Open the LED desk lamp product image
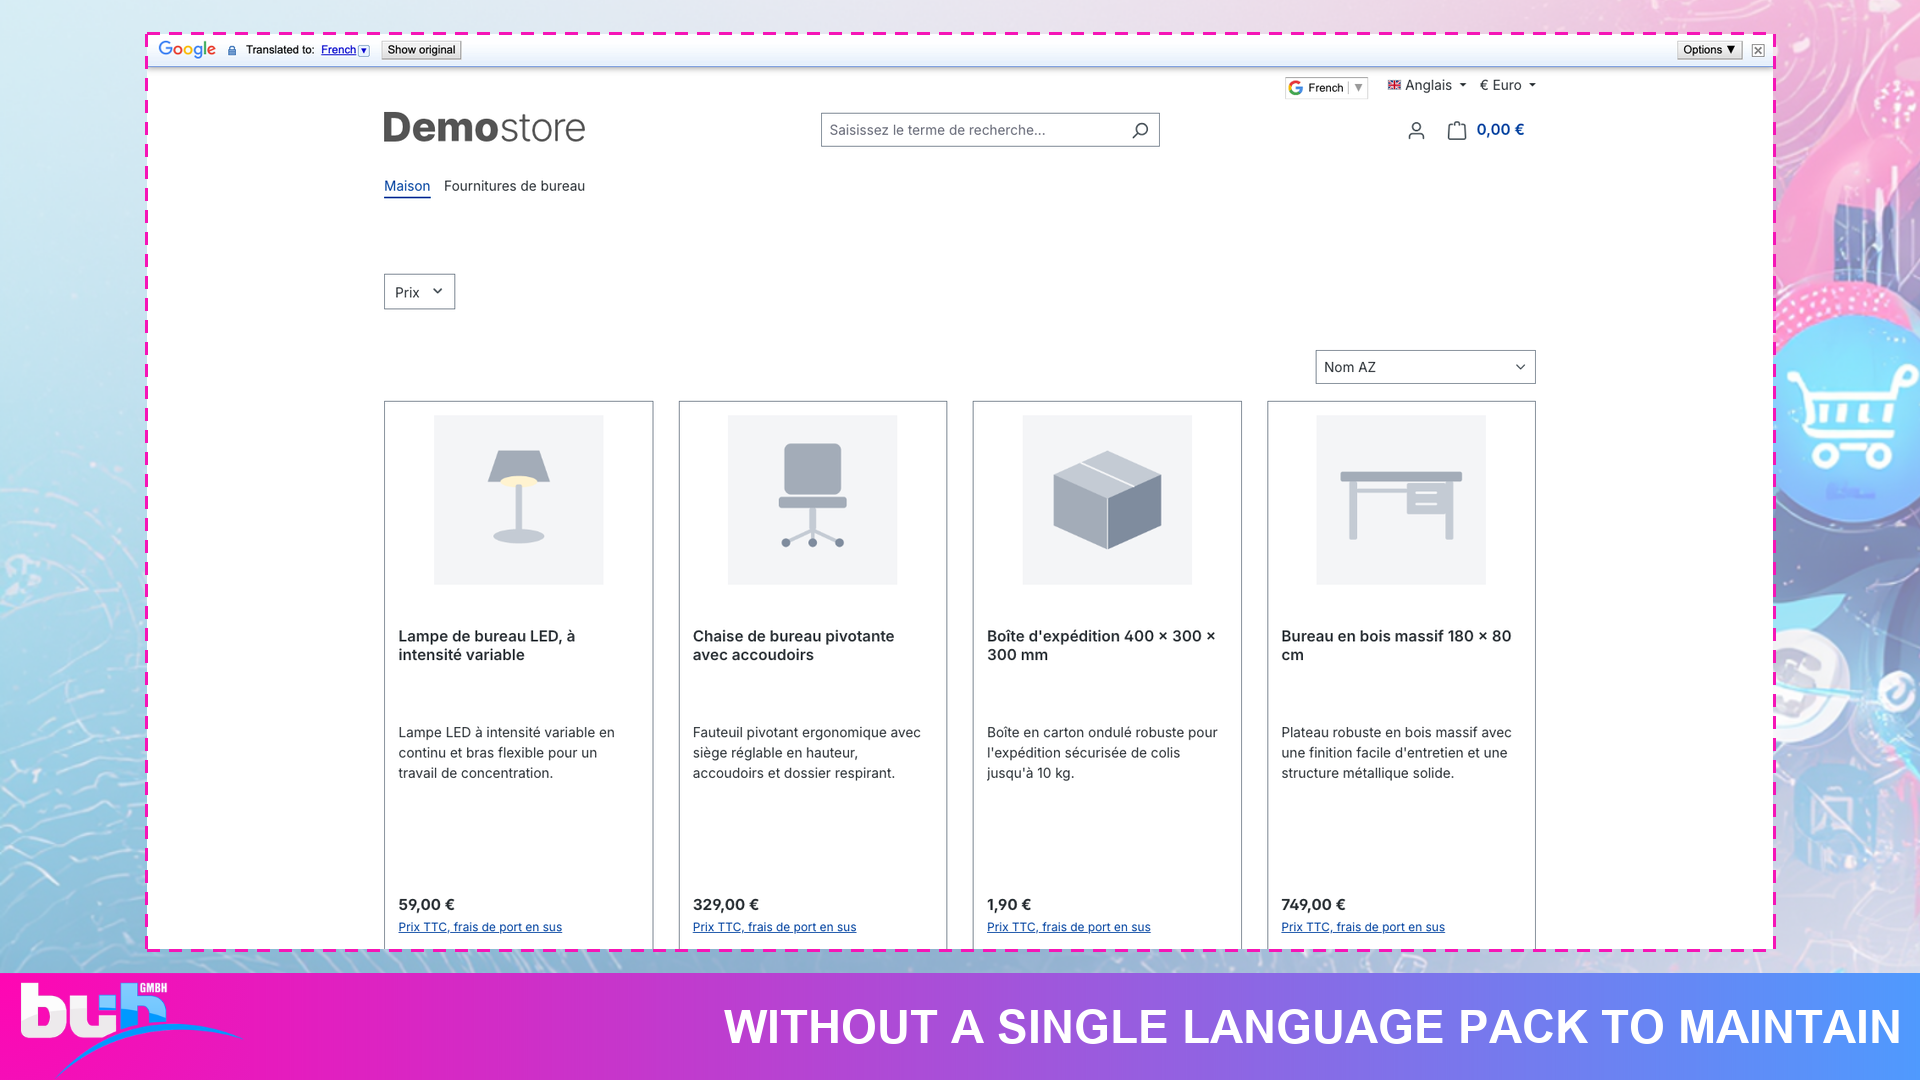Screen dimensions: 1920x1080 [x=518, y=500]
